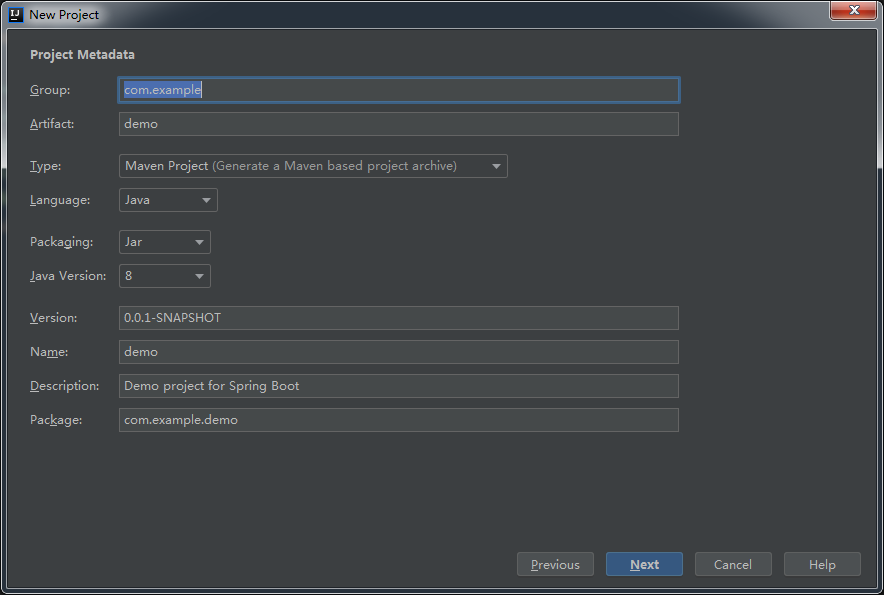Open the Help for this dialog
The image size is (884, 595).
coord(822,563)
